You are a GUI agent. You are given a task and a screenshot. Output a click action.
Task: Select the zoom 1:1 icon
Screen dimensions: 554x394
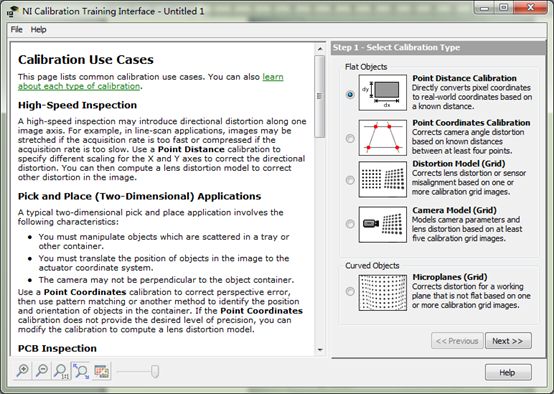coord(61,371)
